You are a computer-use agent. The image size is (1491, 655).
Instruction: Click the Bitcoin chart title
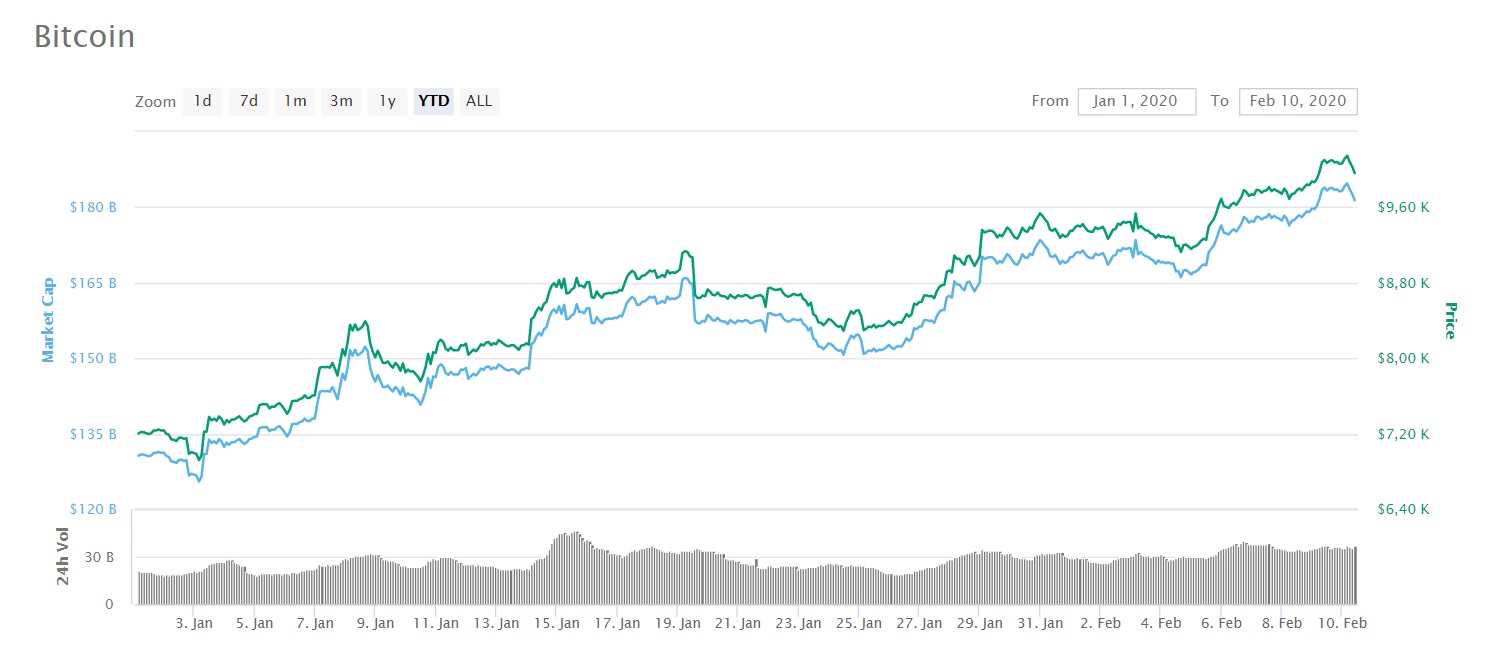coord(84,36)
